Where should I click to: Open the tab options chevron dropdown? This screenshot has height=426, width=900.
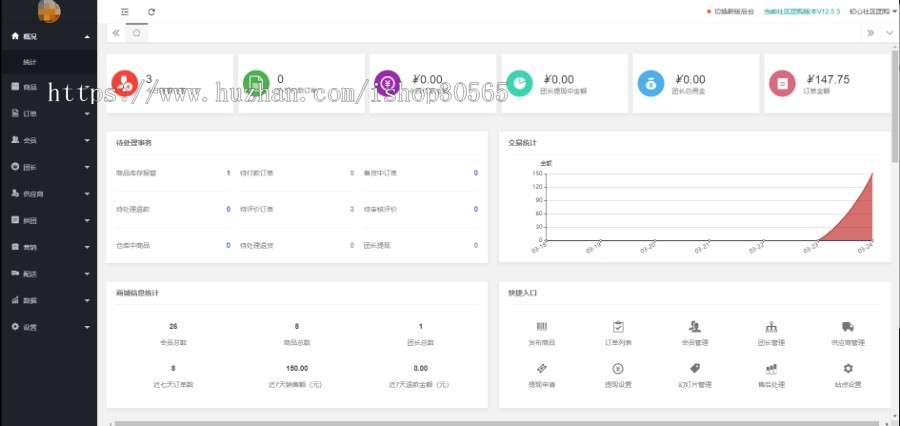tap(890, 33)
